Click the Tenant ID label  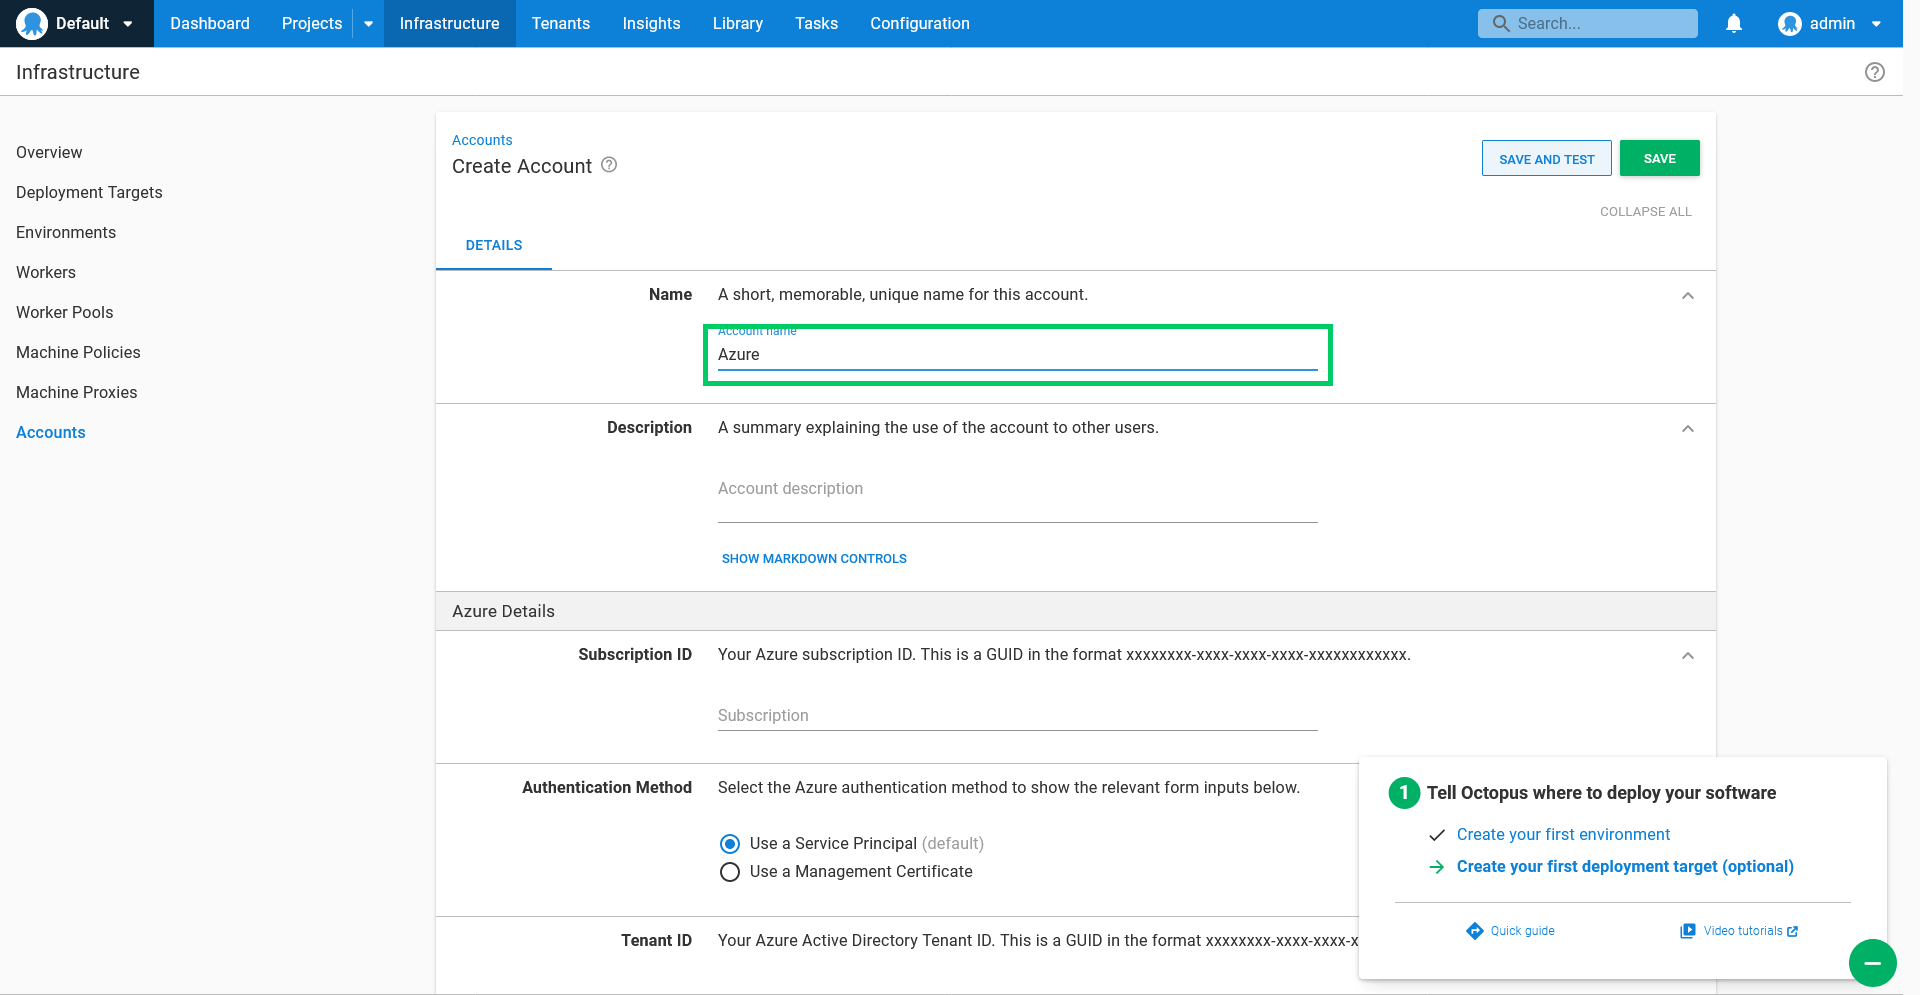[x=656, y=941]
